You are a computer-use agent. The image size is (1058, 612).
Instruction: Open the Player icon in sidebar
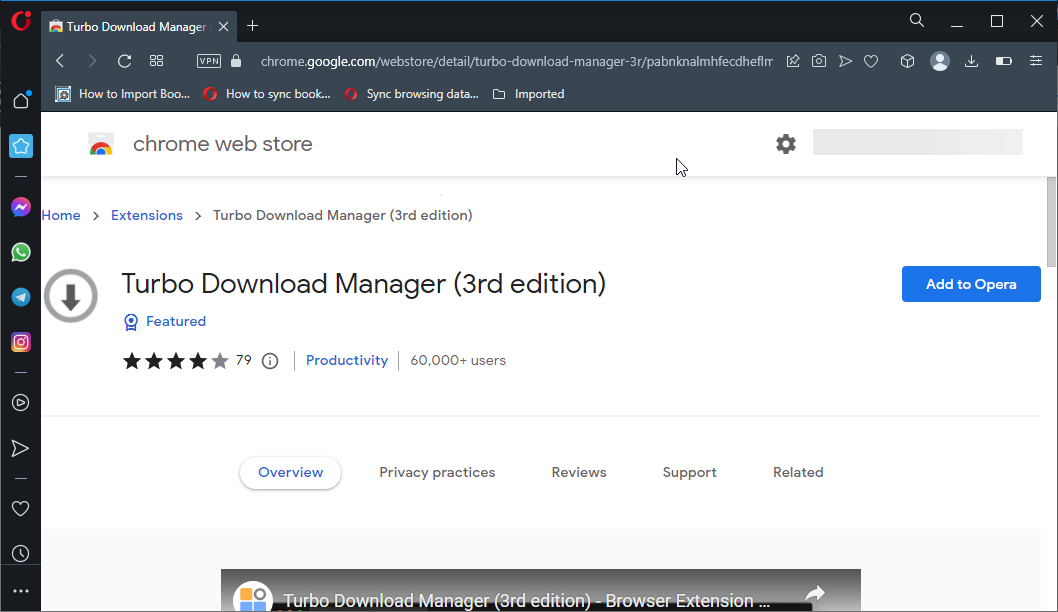pos(21,403)
